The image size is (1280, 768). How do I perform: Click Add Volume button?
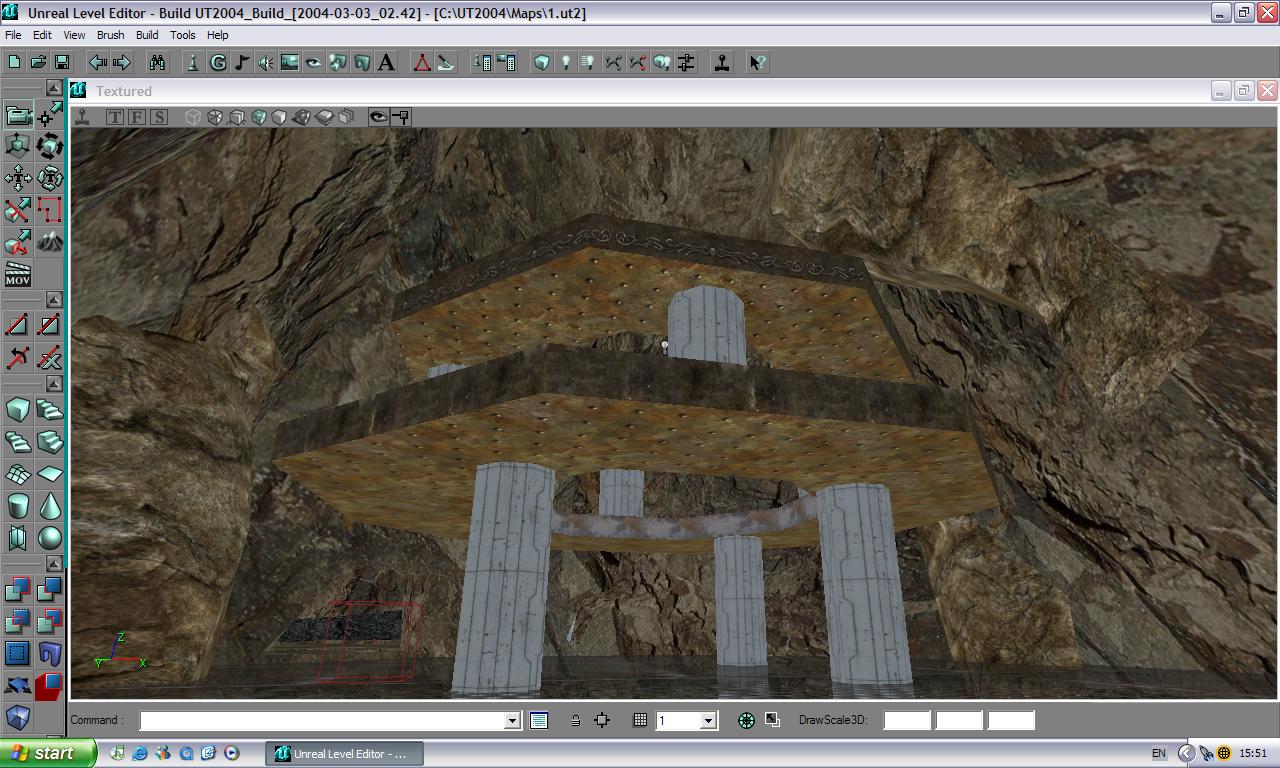[x=18, y=717]
